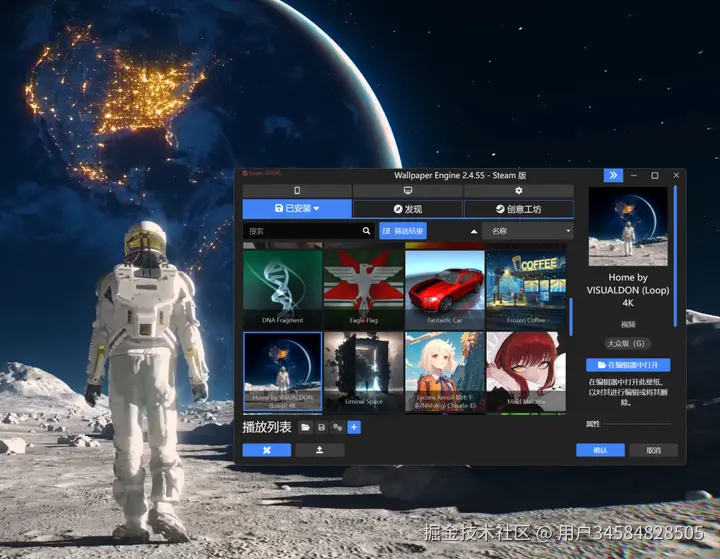Maximize the Wallpaper Engine window
The height and width of the screenshot is (559, 720).
(655, 175)
